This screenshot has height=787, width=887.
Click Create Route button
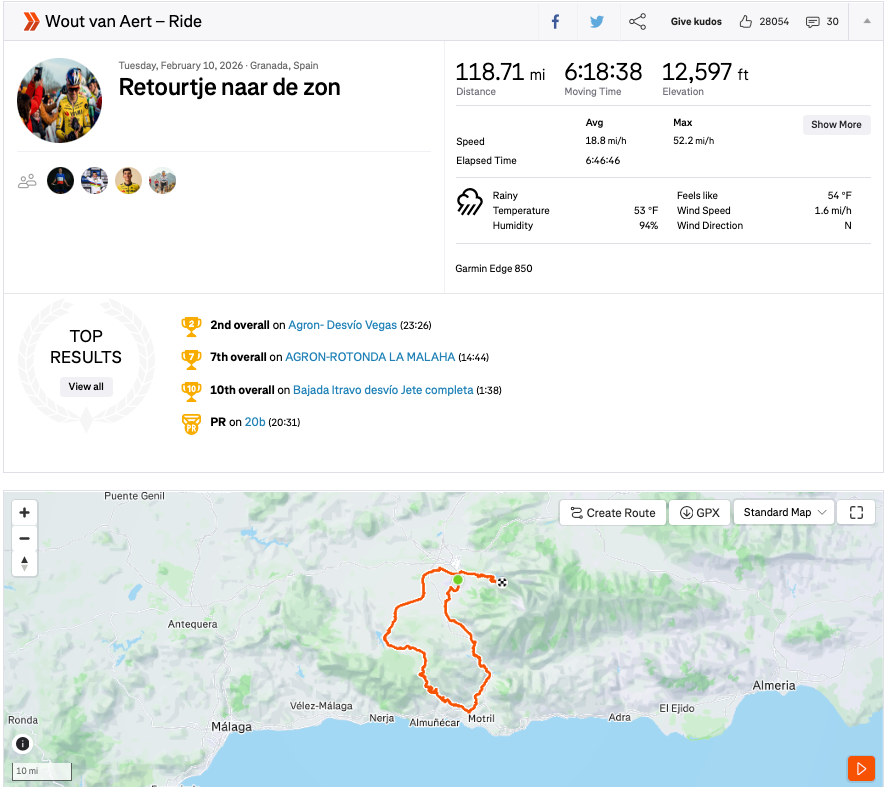613,513
